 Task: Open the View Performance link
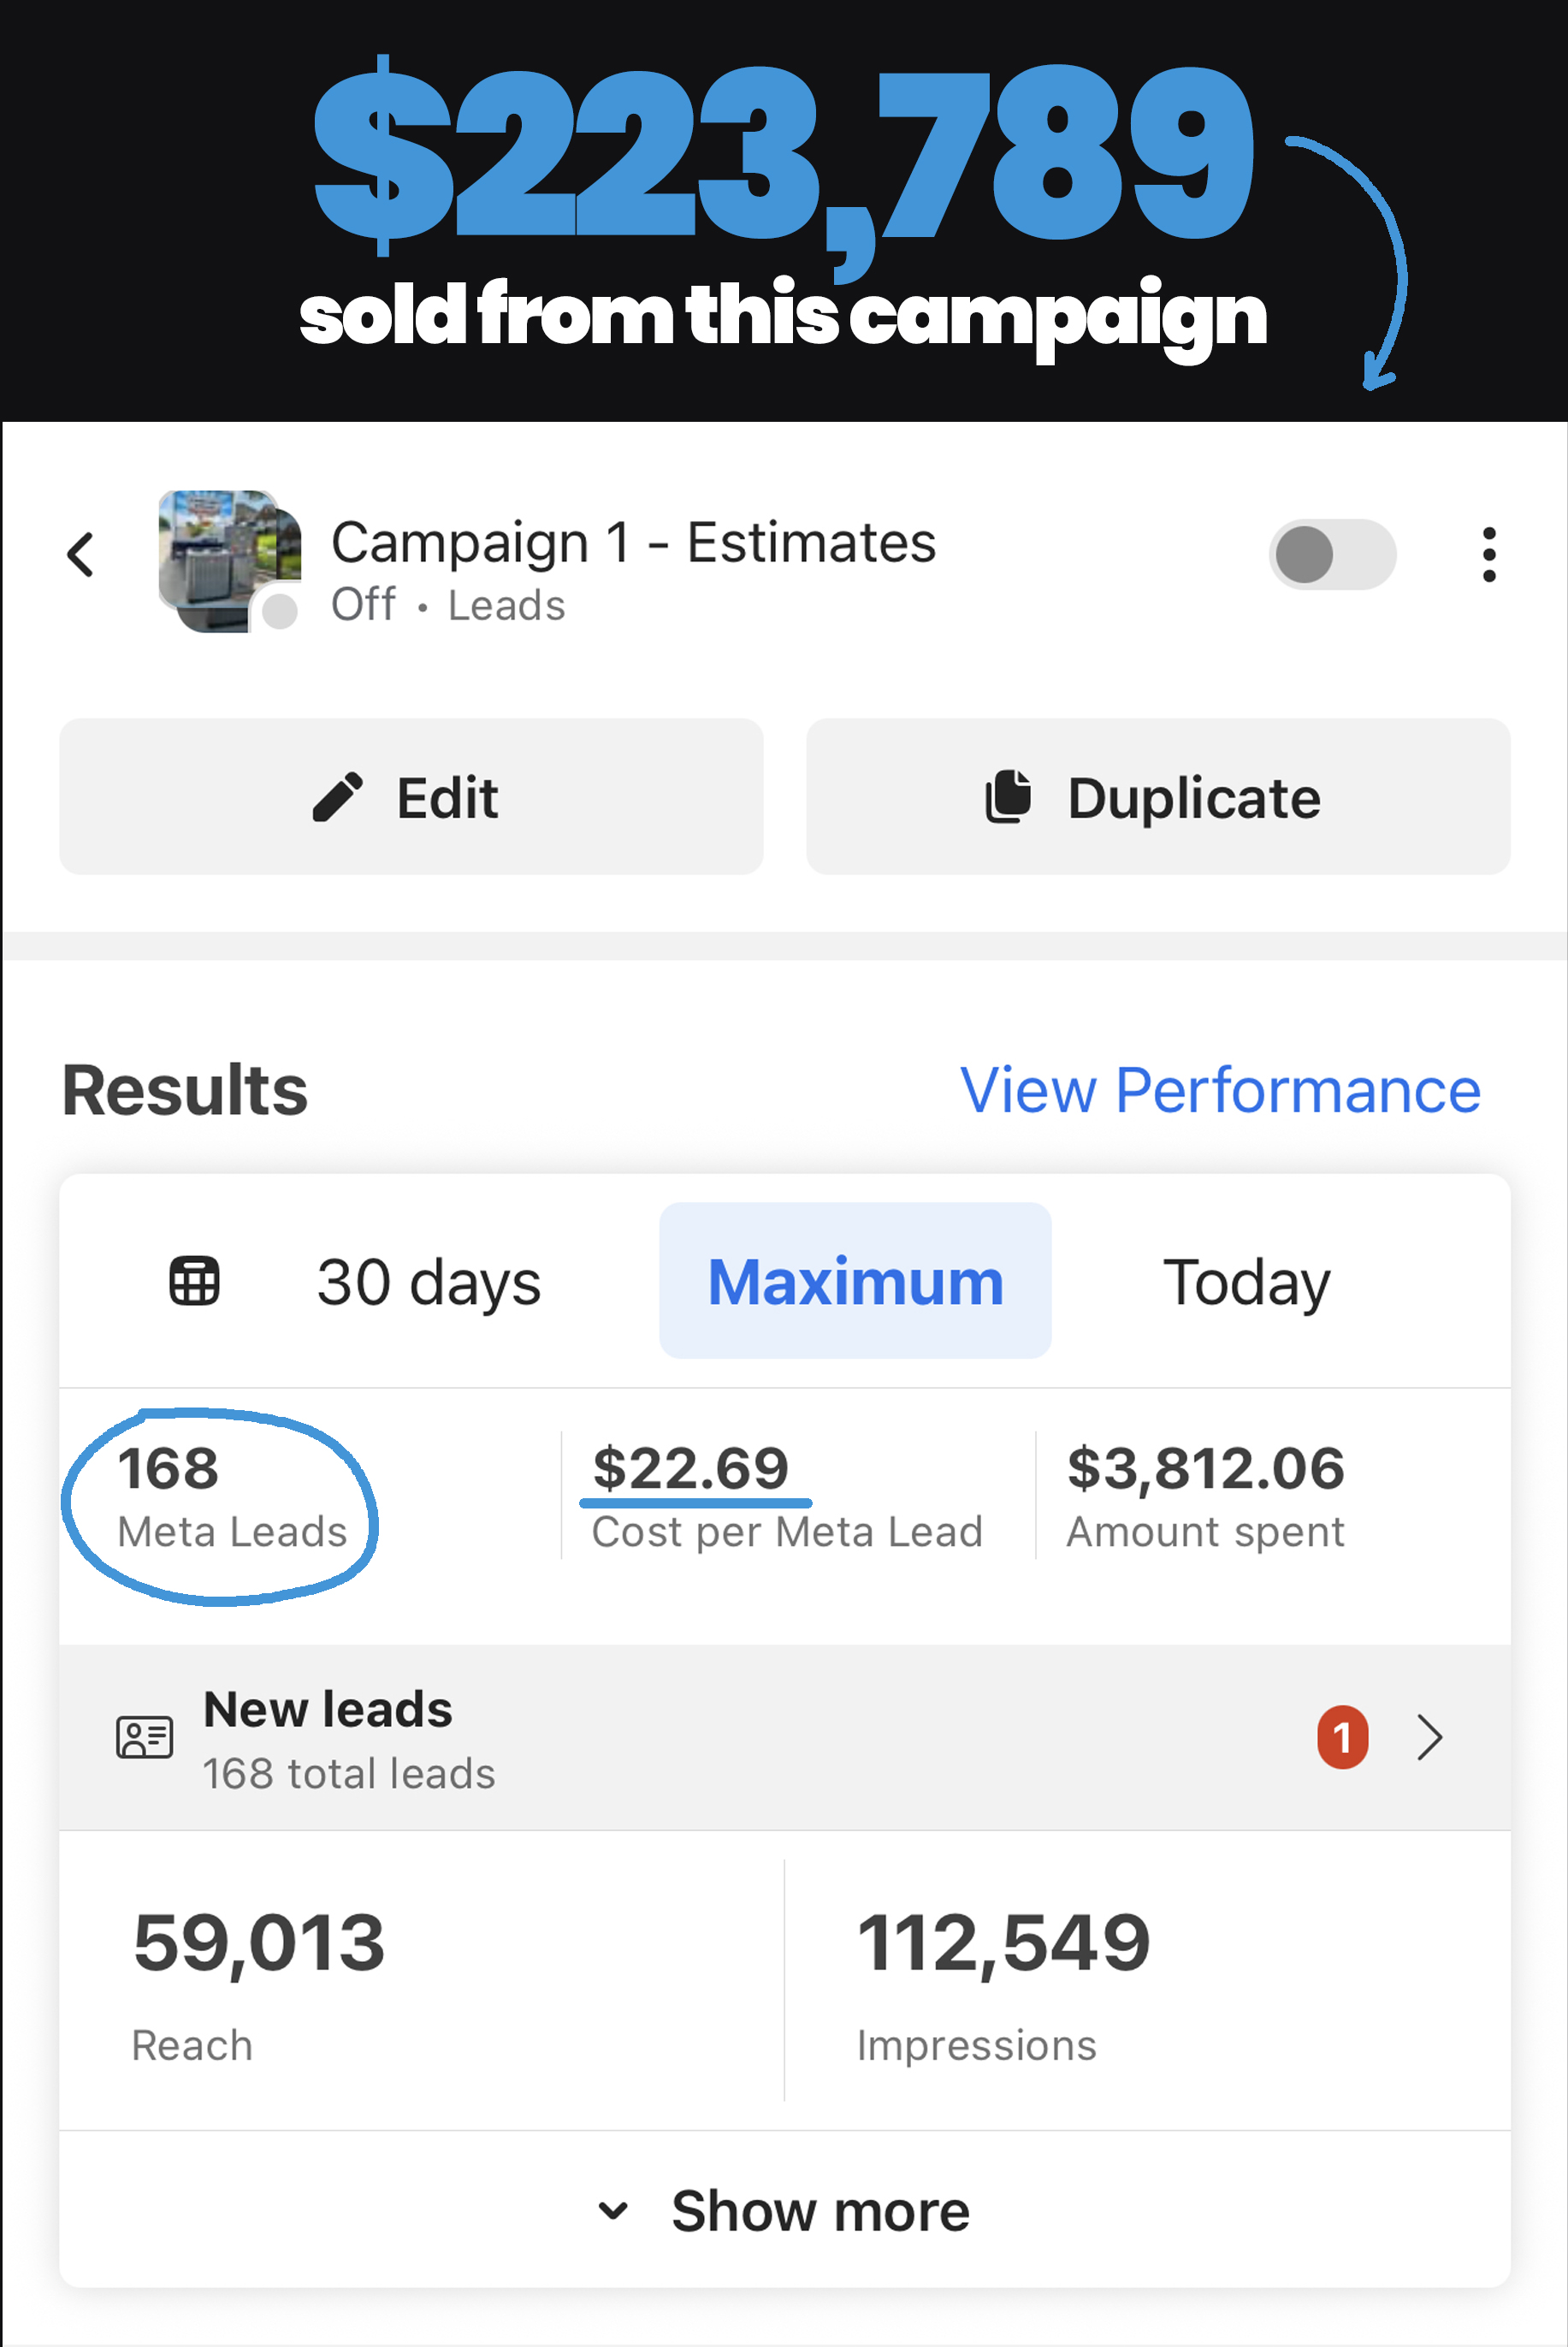1219,1090
